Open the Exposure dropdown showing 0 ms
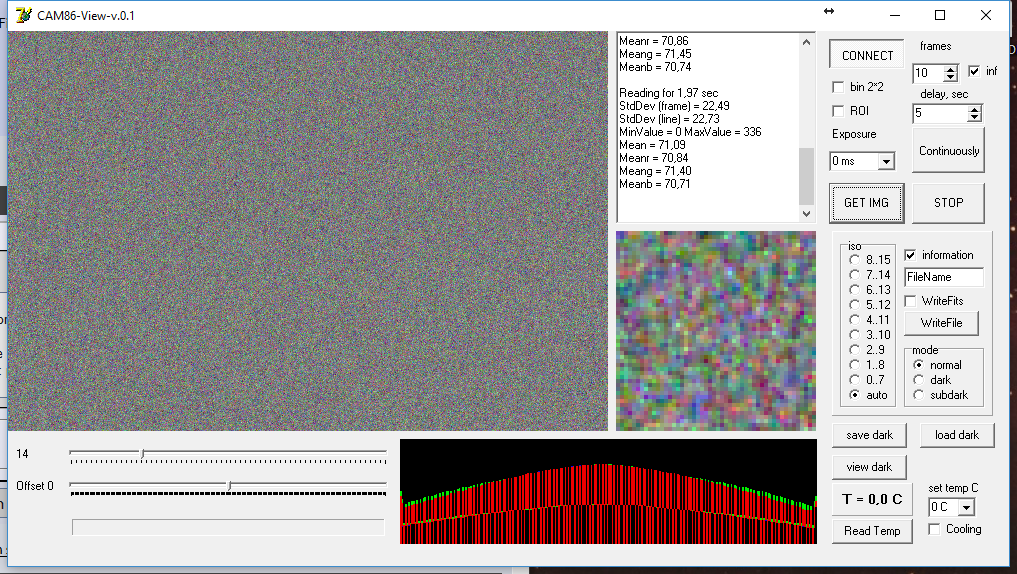Screen dimensions: 1017x574 tap(886, 161)
